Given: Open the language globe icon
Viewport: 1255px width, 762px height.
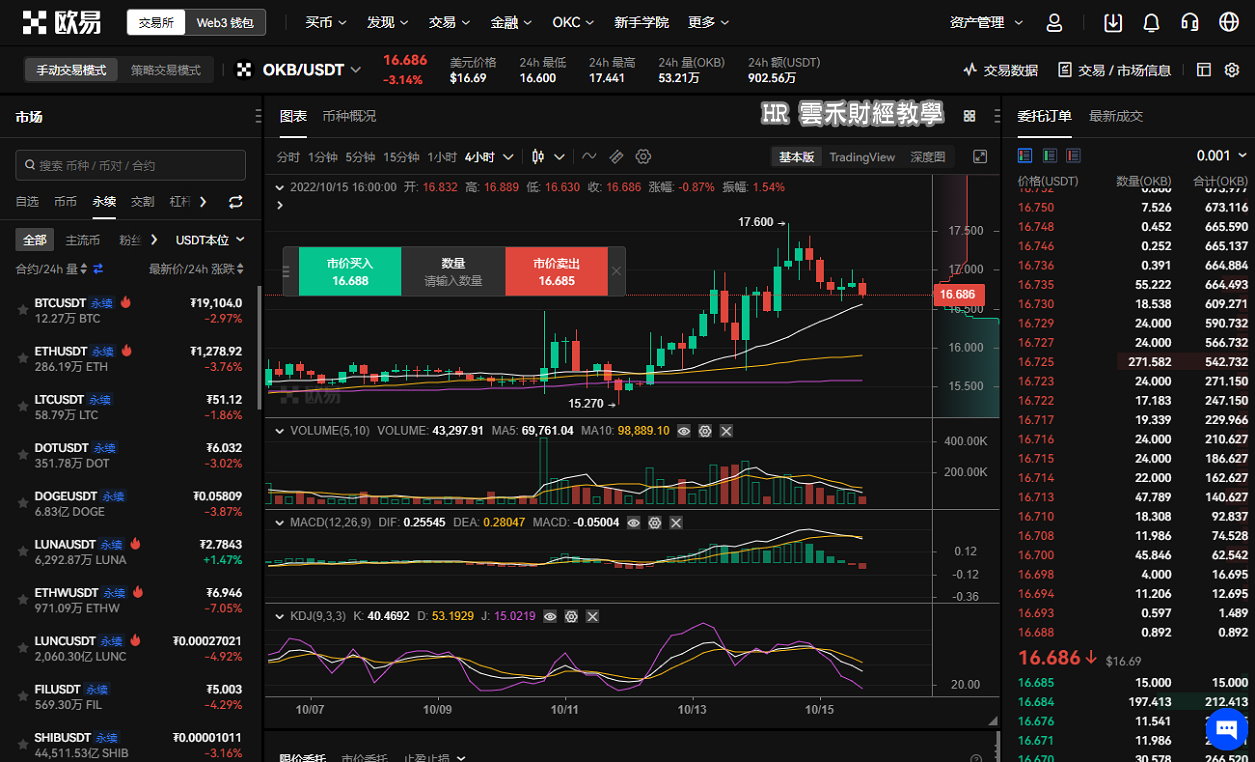Looking at the screenshot, I should [1229, 22].
